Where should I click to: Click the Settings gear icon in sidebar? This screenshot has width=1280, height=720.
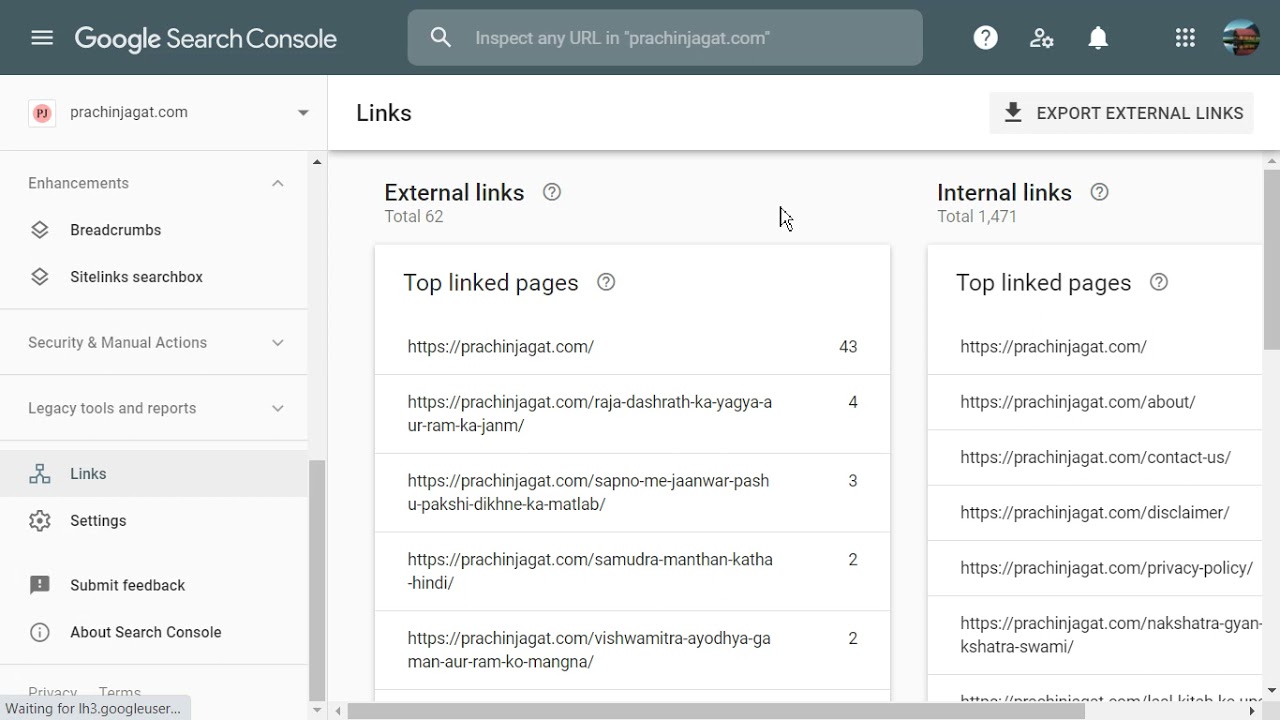40,521
